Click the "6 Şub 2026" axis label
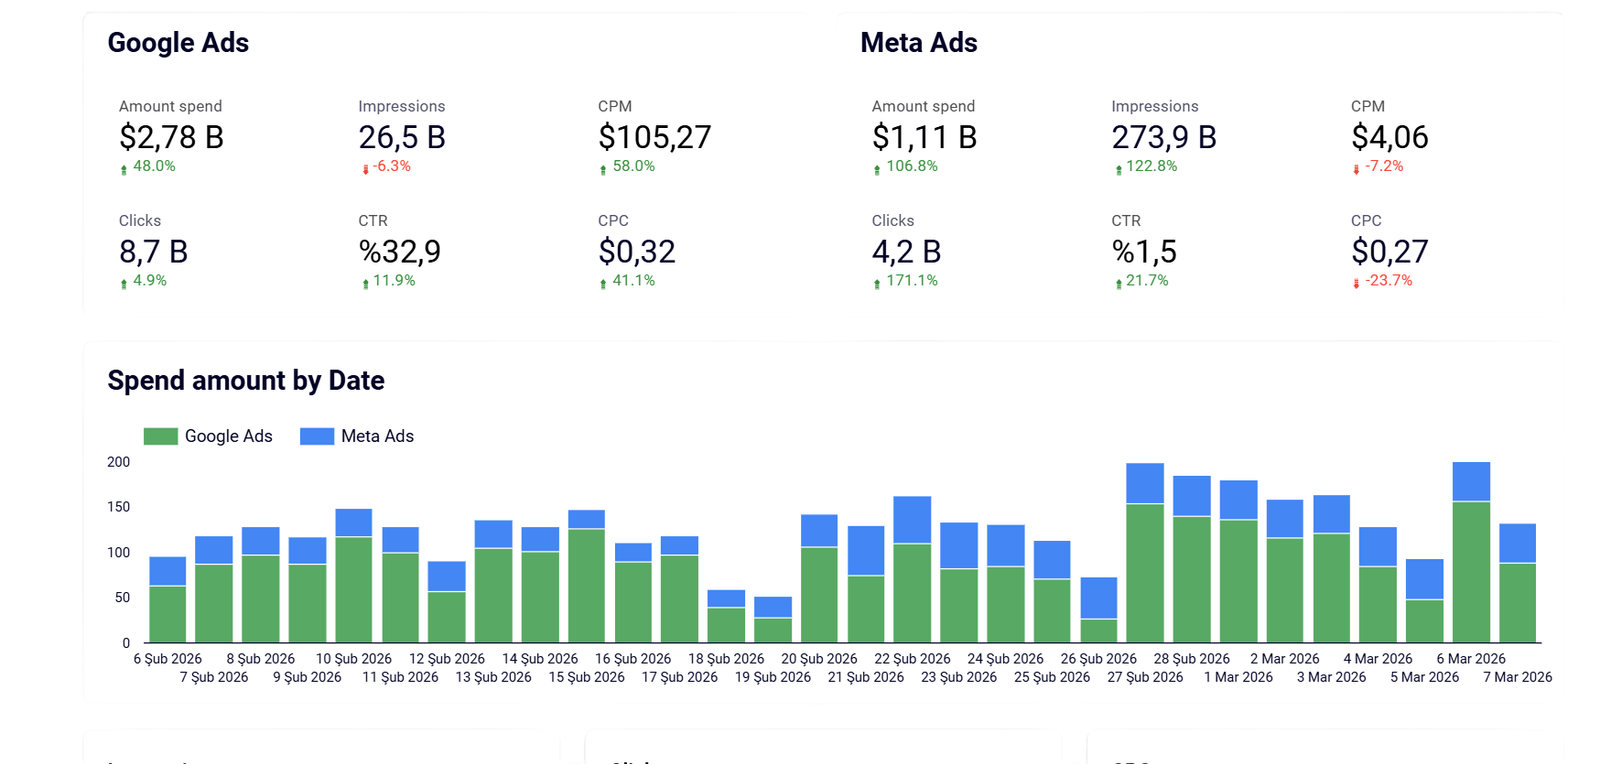The width and height of the screenshot is (1600, 764). click(168, 659)
